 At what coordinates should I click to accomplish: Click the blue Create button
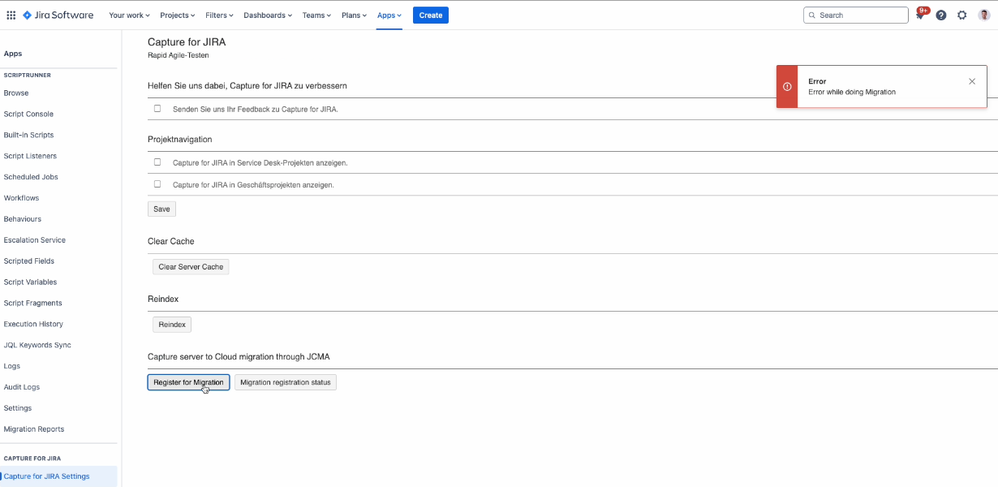(430, 15)
